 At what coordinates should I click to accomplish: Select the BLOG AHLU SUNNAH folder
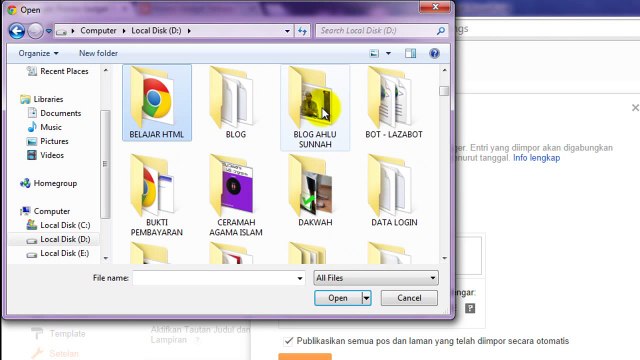315,108
